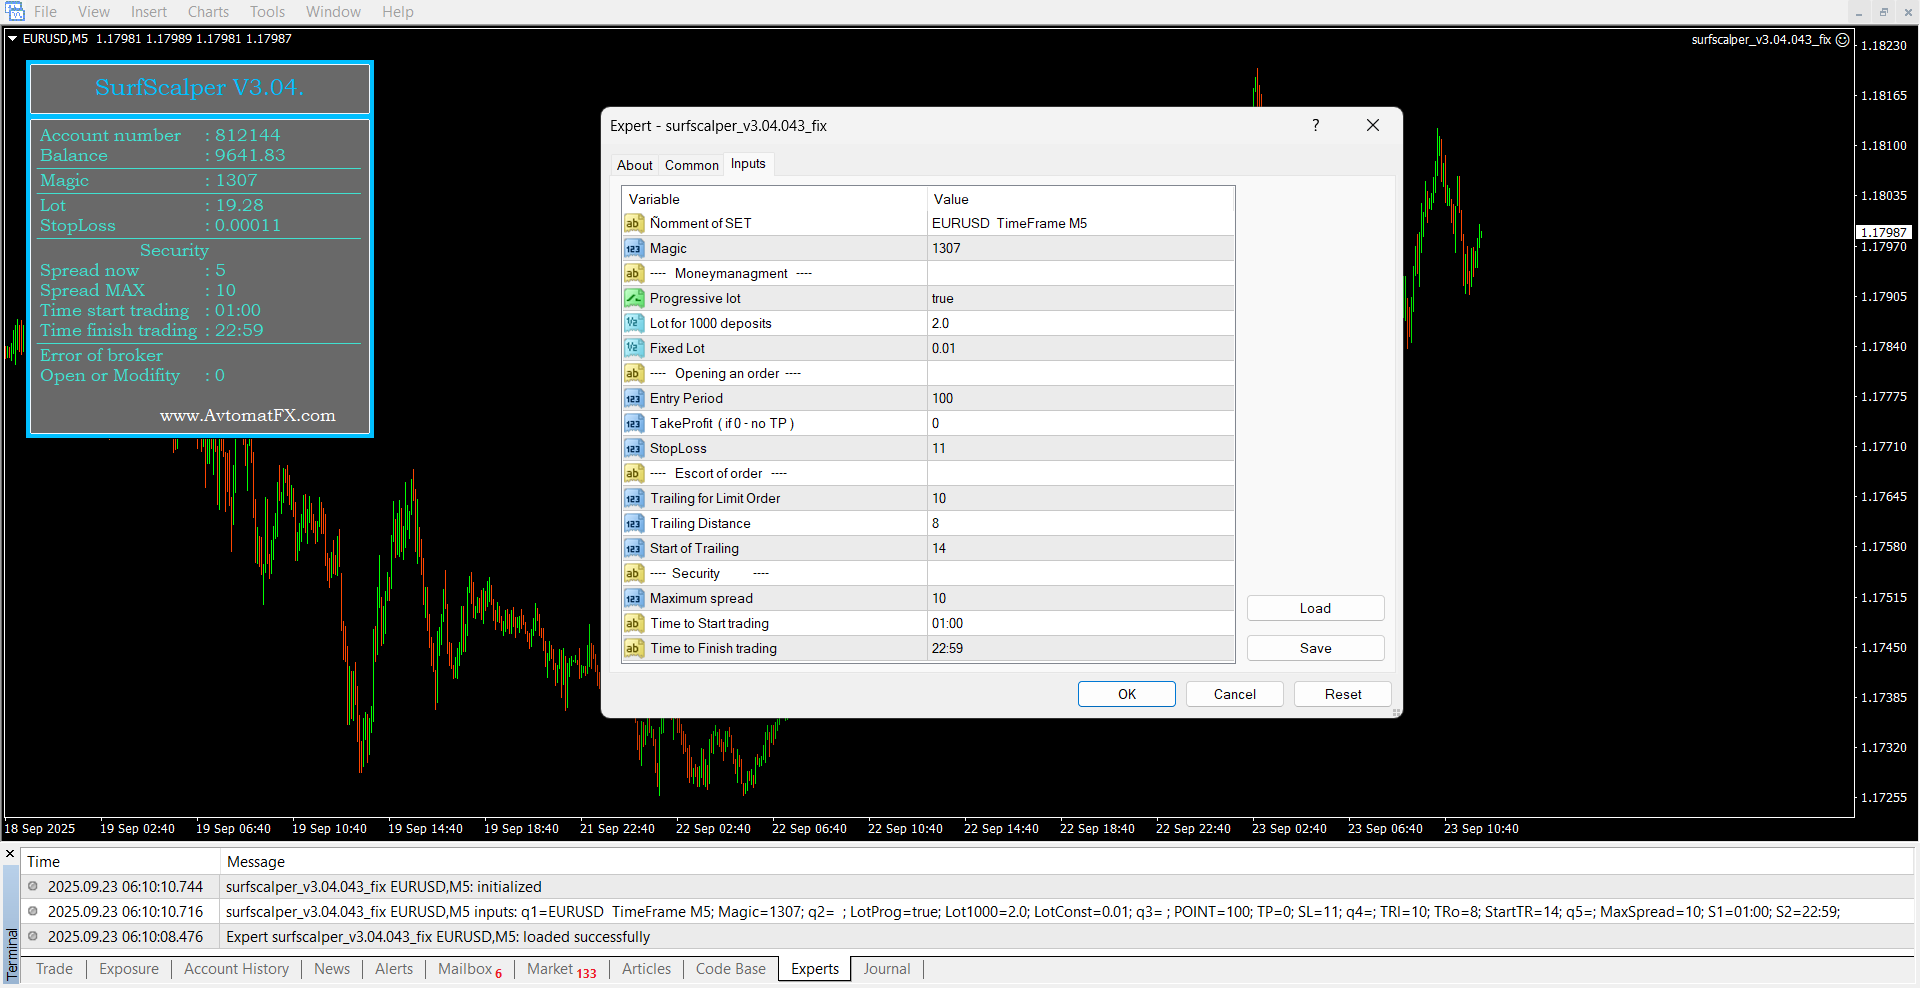This screenshot has width=1920, height=988.
Task: Click the help question mark in Expert dialog
Action: tap(1316, 126)
